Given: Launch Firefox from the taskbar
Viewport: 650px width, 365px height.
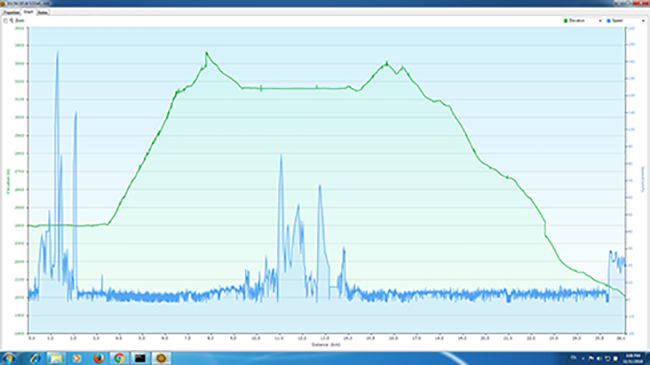Looking at the screenshot, I should 98,358.
